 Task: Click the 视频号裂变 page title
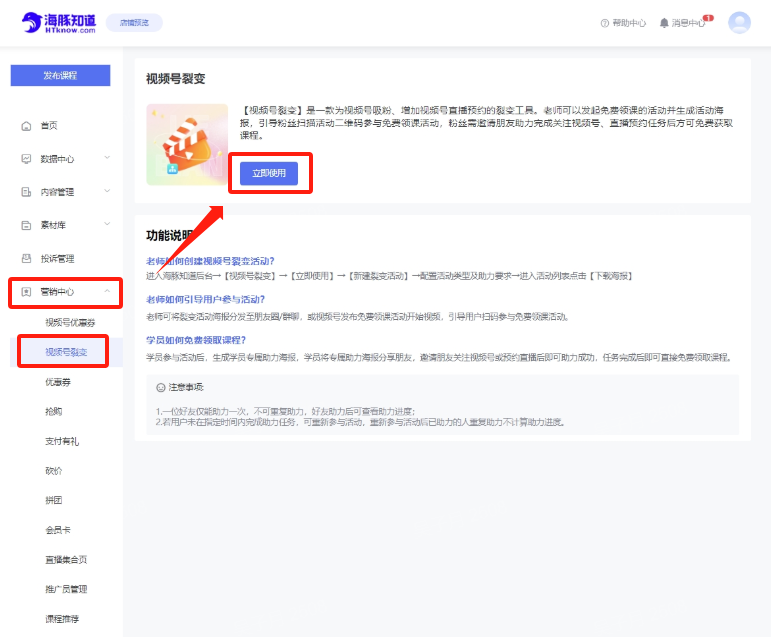coord(176,79)
